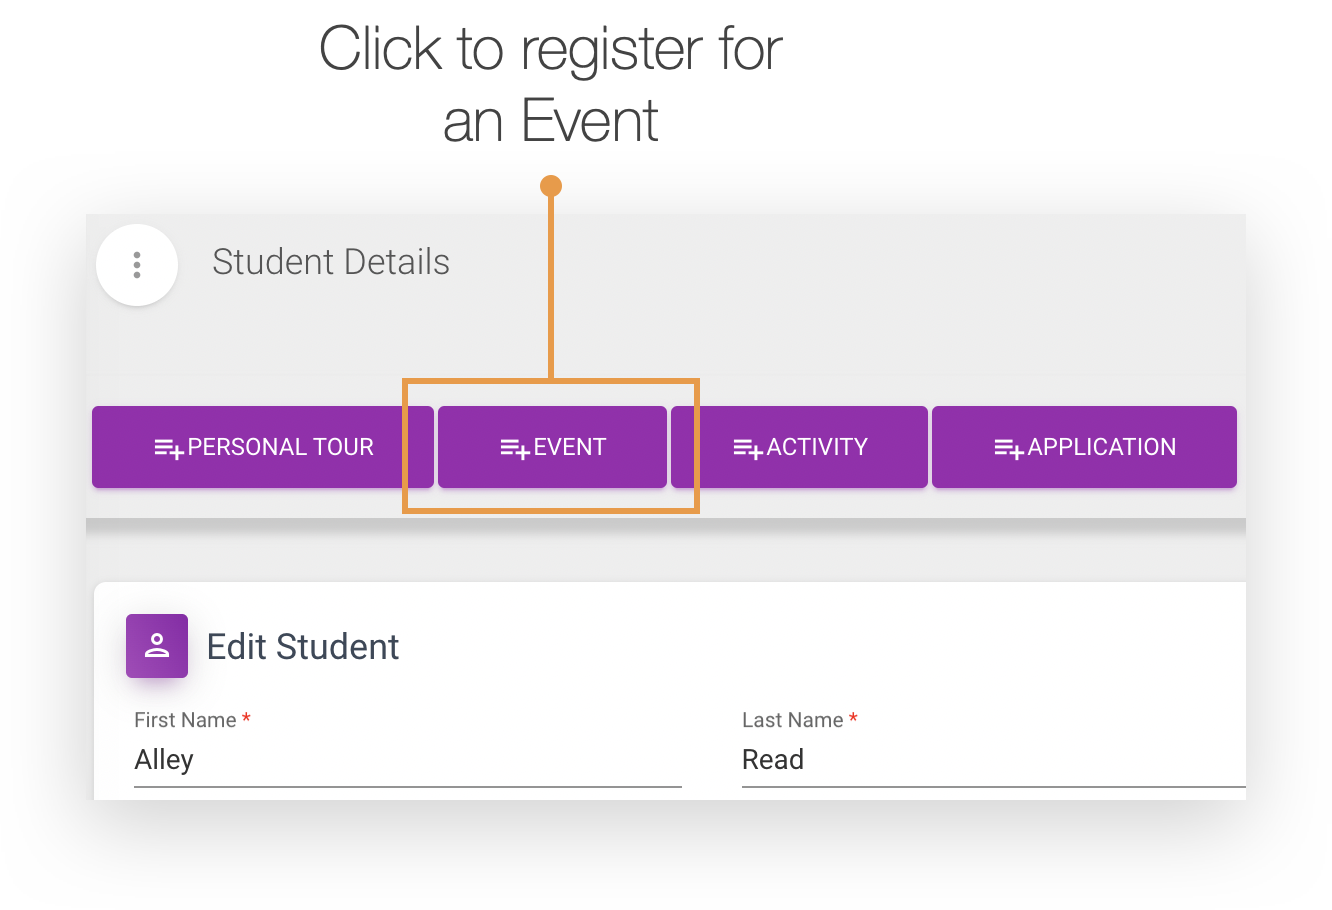This screenshot has height=910, width=1332.
Task: Click into the First Name field
Action: click(300, 760)
